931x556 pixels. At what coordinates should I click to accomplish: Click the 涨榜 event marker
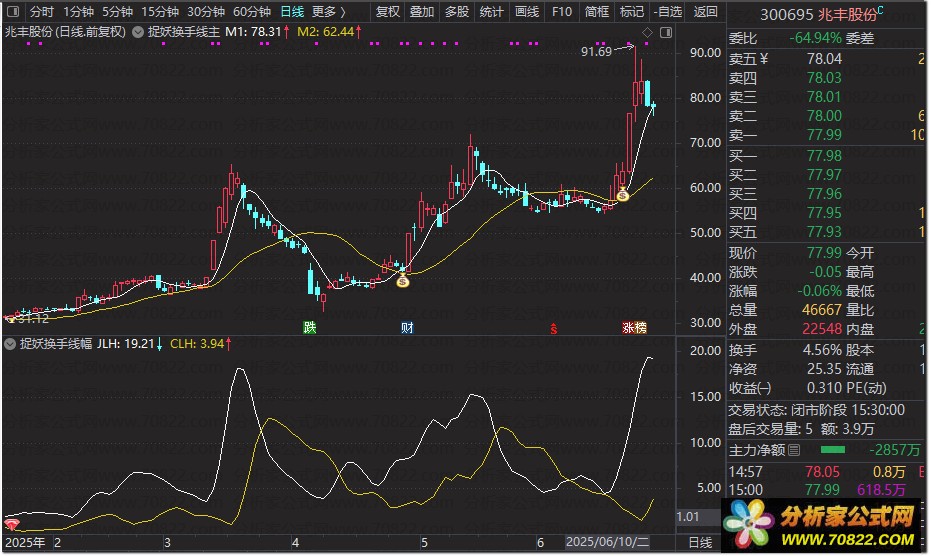634,327
